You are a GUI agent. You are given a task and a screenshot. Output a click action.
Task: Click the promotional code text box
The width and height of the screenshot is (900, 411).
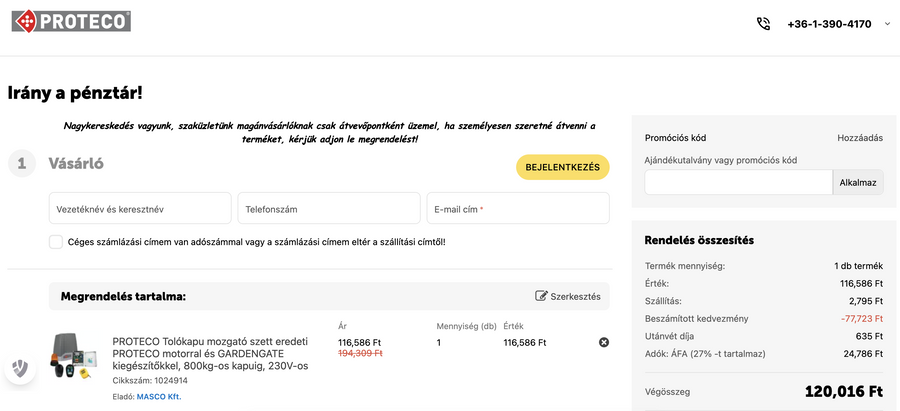point(738,182)
